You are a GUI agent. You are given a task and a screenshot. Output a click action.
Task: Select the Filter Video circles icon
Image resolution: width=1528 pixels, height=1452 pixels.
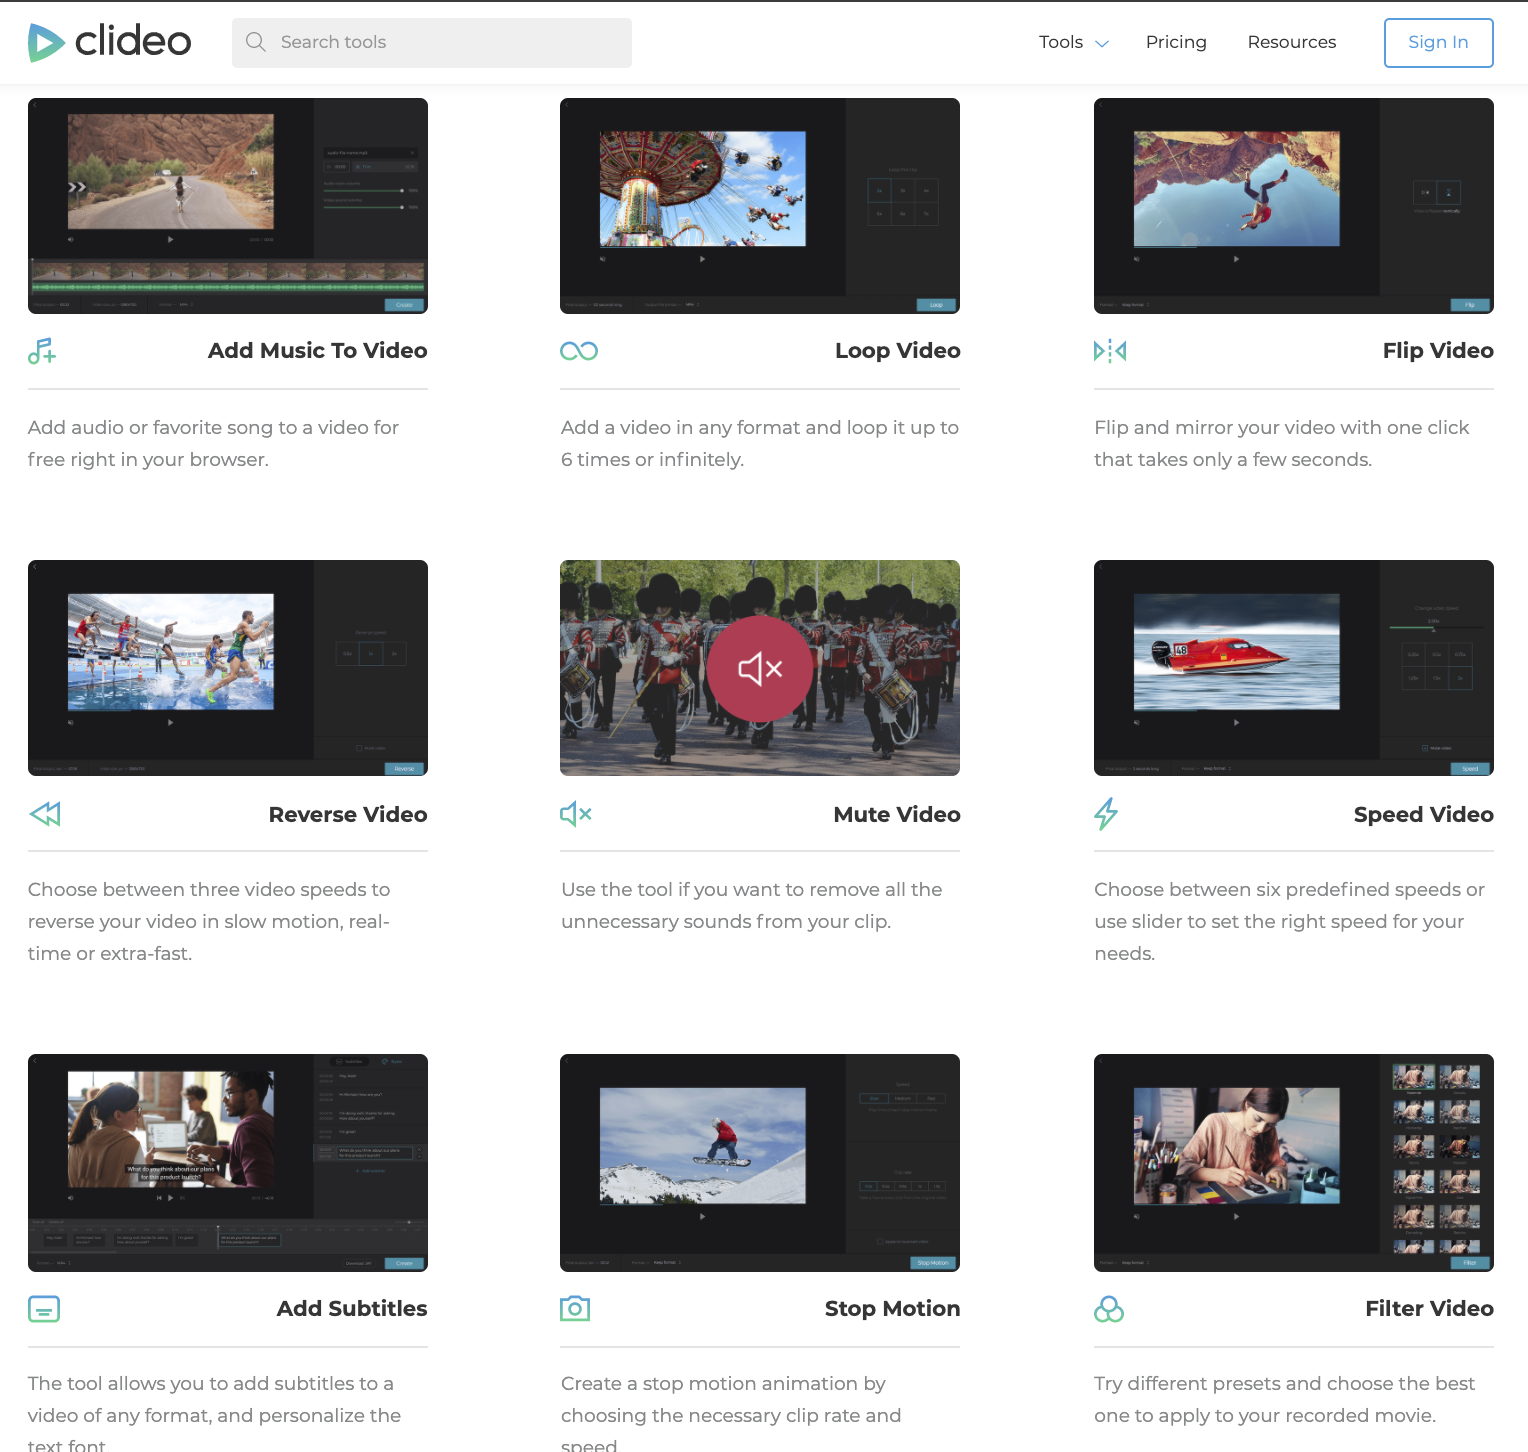click(x=1109, y=1308)
